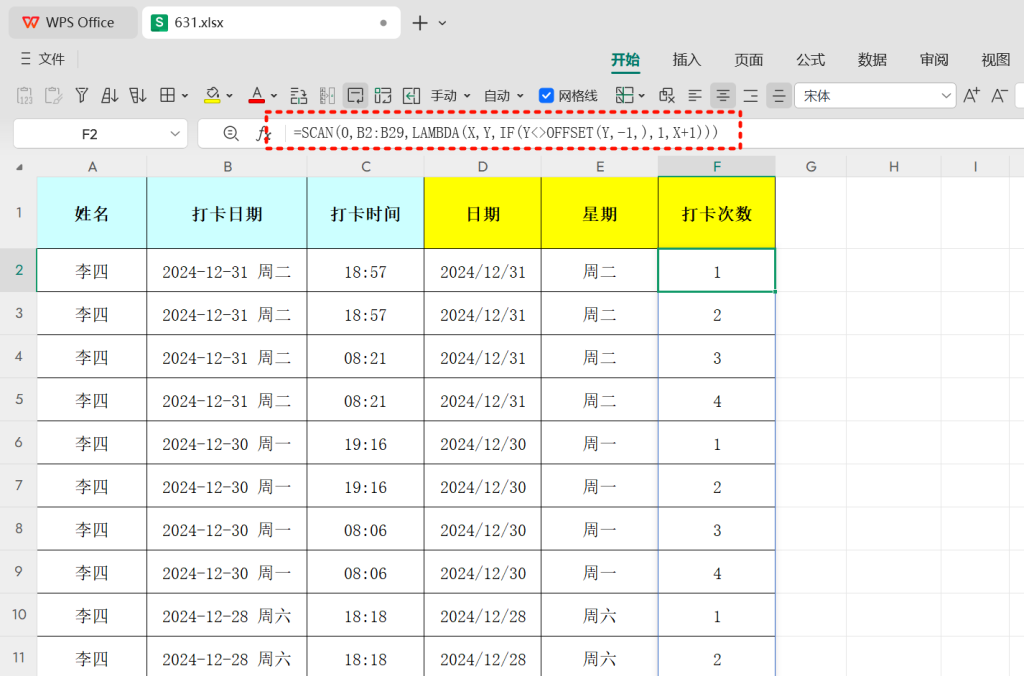
Task: Apply cell borders icon
Action: click(167, 96)
